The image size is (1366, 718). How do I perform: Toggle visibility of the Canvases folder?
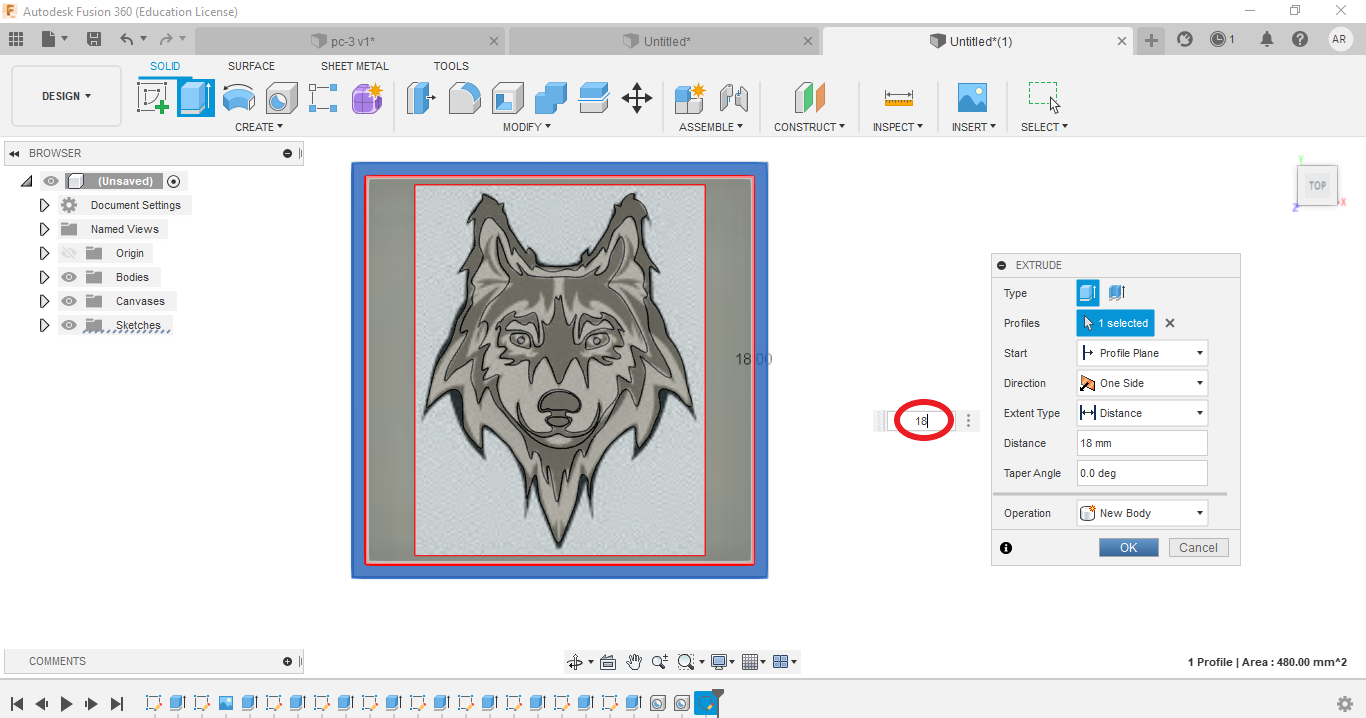point(69,301)
